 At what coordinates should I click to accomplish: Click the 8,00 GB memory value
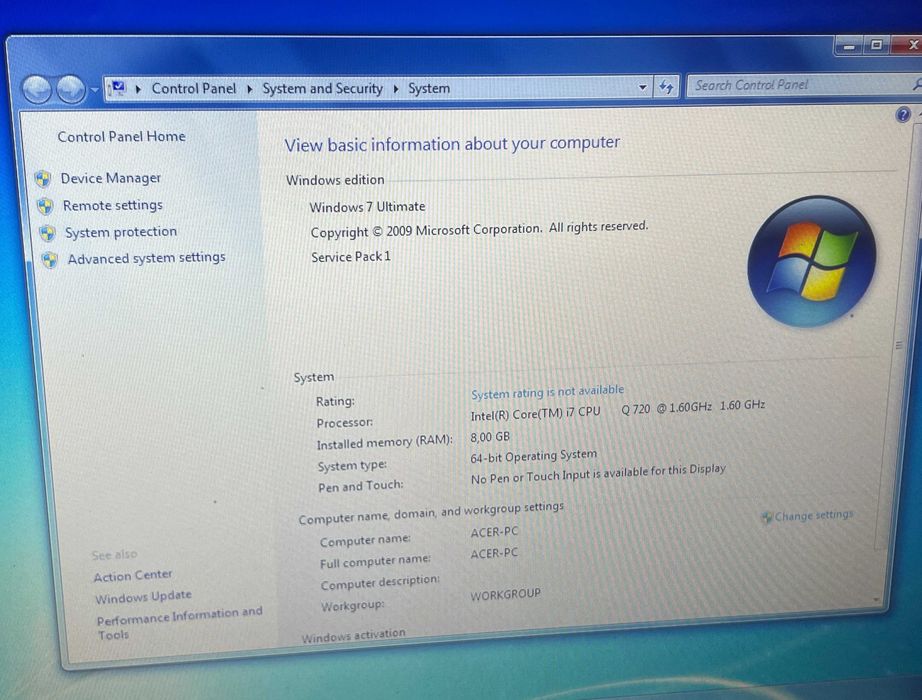pyautogui.click(x=490, y=437)
